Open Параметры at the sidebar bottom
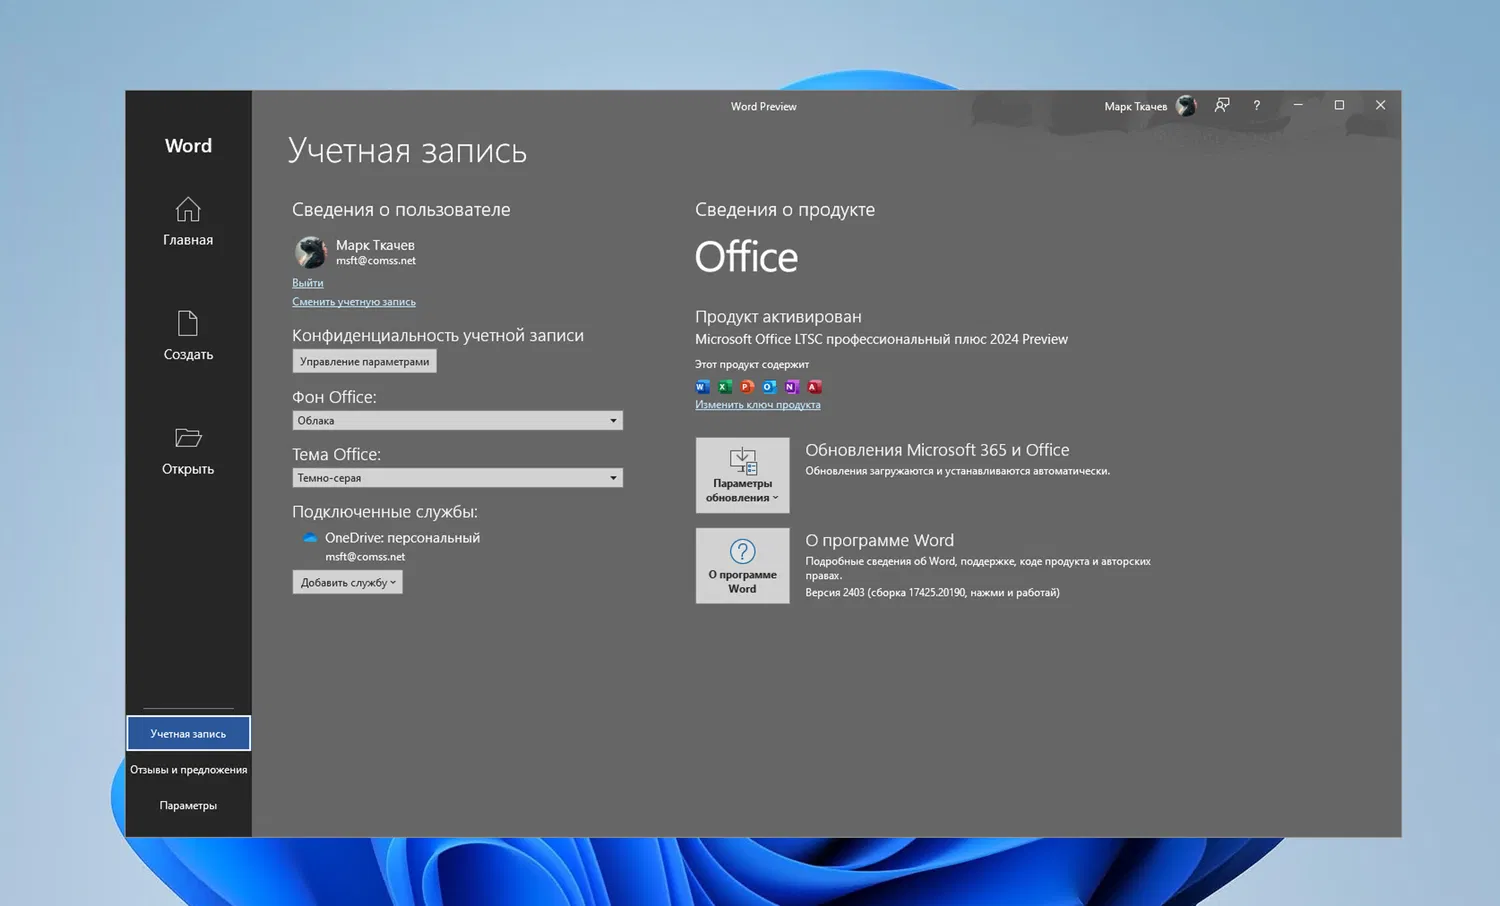This screenshot has width=1500, height=906. point(188,805)
